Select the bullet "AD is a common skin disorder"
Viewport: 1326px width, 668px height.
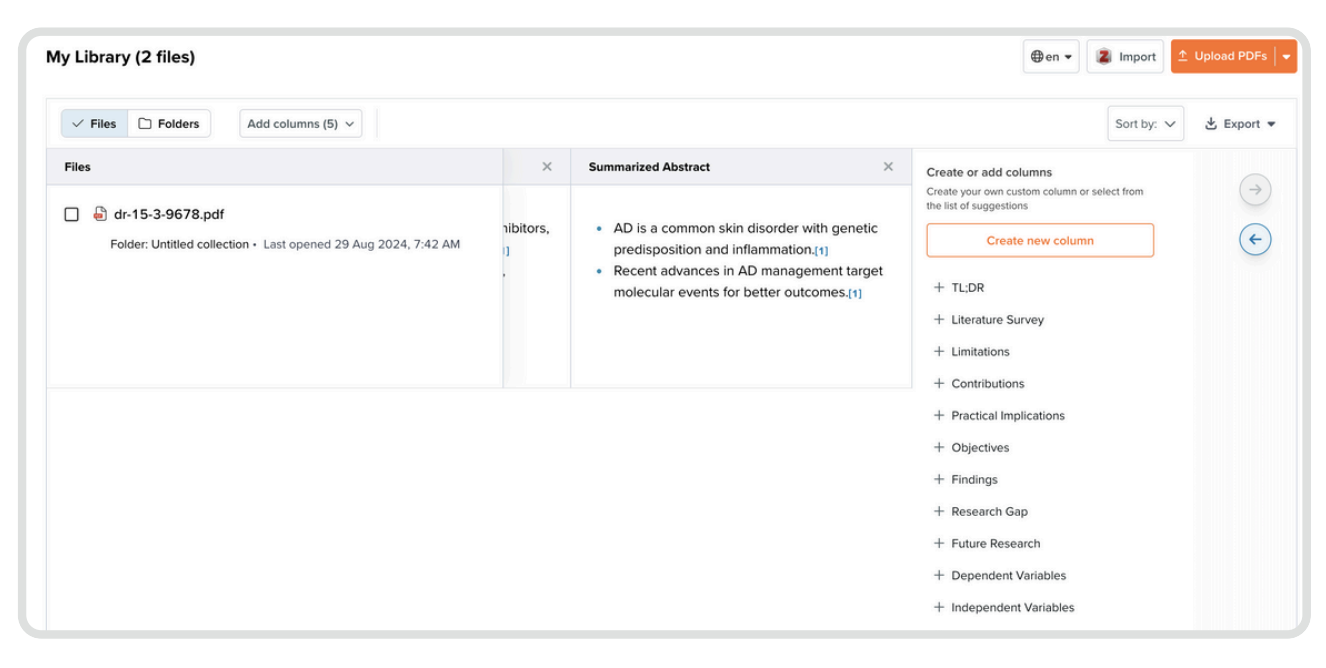click(745, 239)
